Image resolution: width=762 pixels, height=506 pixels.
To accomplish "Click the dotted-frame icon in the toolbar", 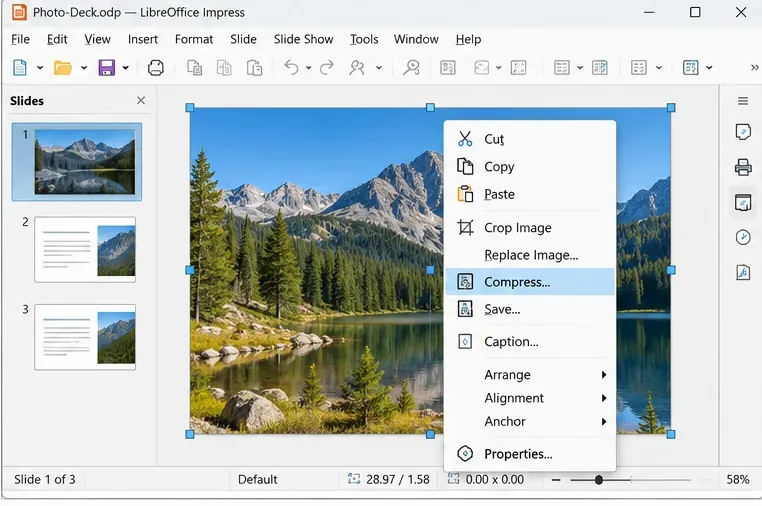I will pos(519,68).
